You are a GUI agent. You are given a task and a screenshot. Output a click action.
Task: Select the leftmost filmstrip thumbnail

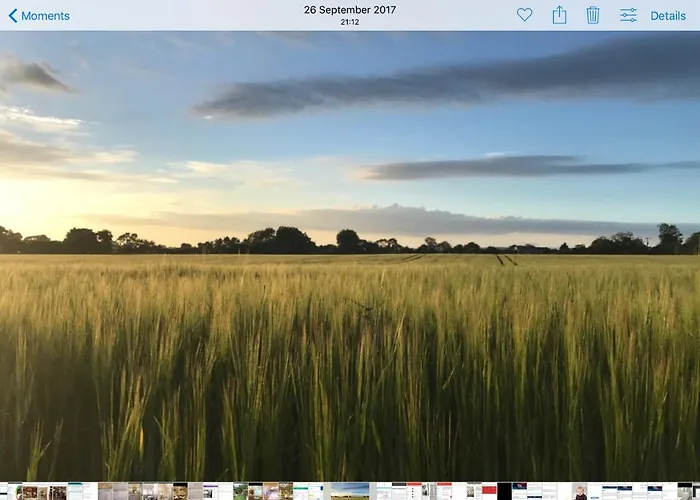(x=4, y=491)
